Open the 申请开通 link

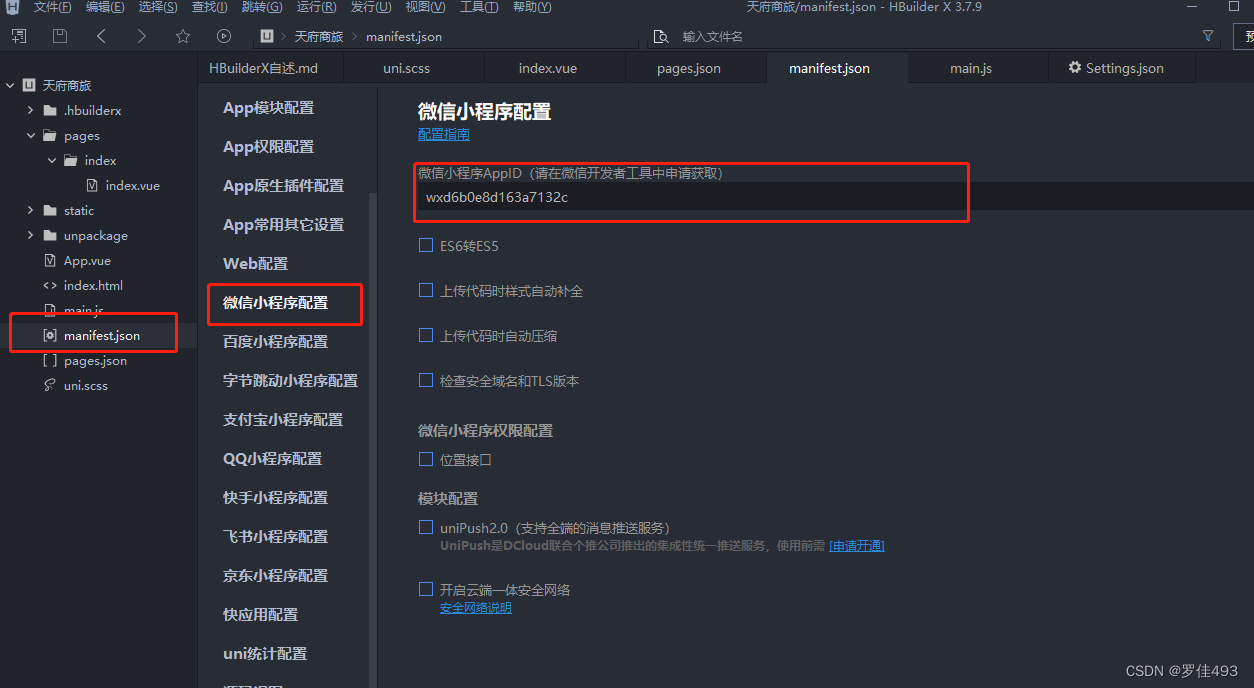point(857,545)
